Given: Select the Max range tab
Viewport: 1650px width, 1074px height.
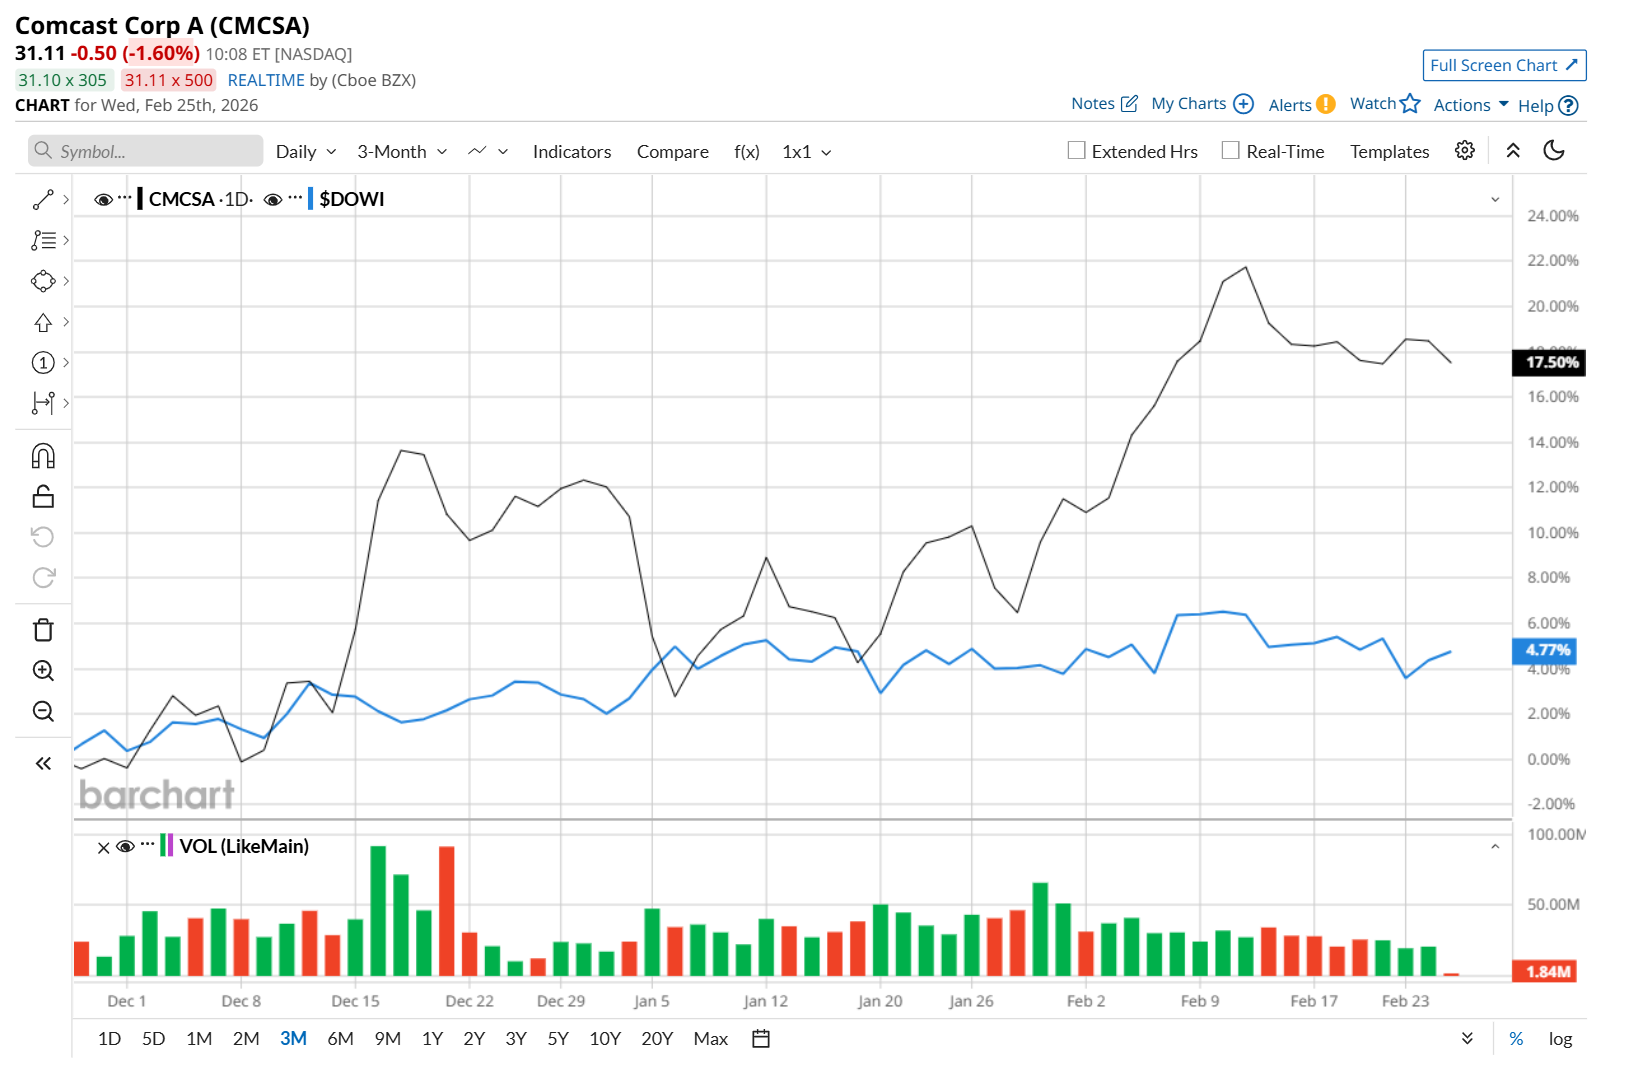Looking at the screenshot, I should coord(711,1039).
